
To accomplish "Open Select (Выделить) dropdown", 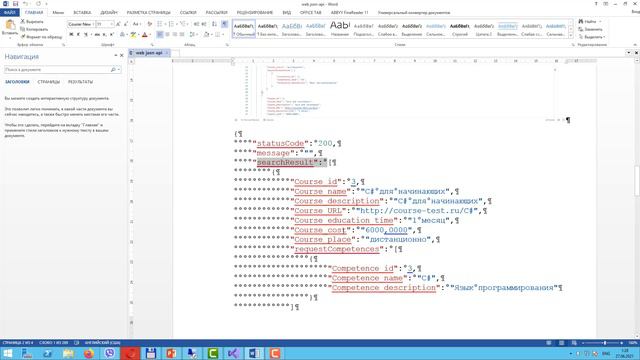I will 591,37.
